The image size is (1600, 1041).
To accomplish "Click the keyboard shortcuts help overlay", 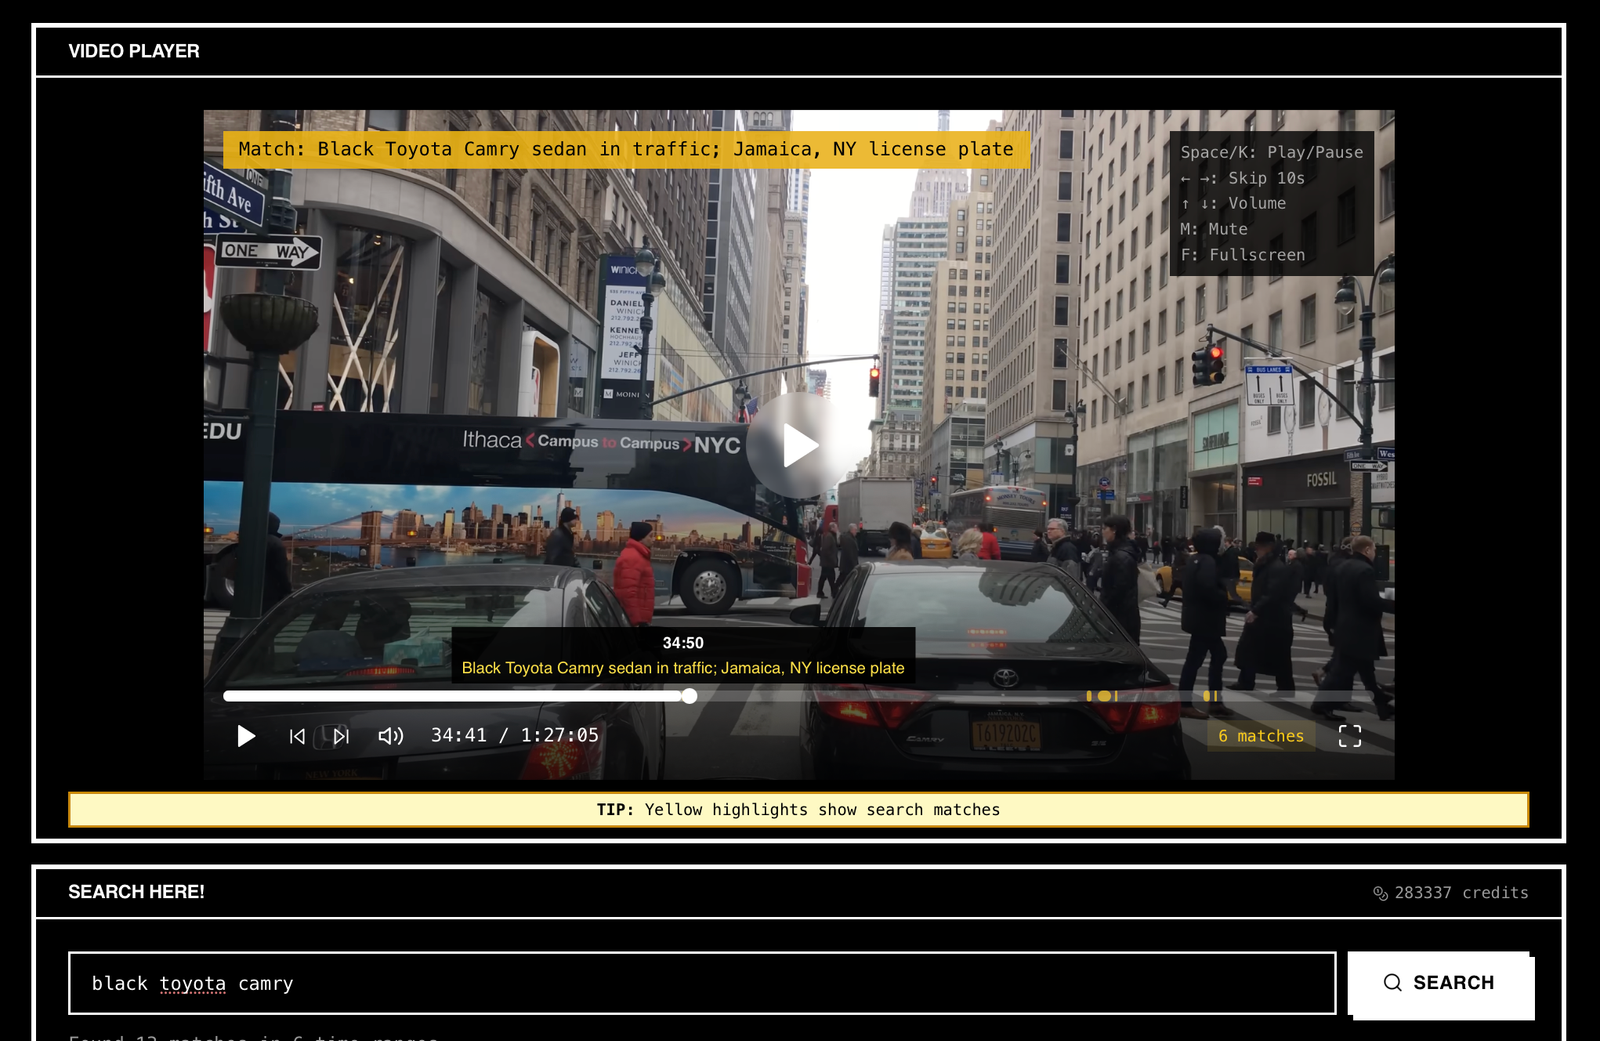I will tap(1271, 203).
